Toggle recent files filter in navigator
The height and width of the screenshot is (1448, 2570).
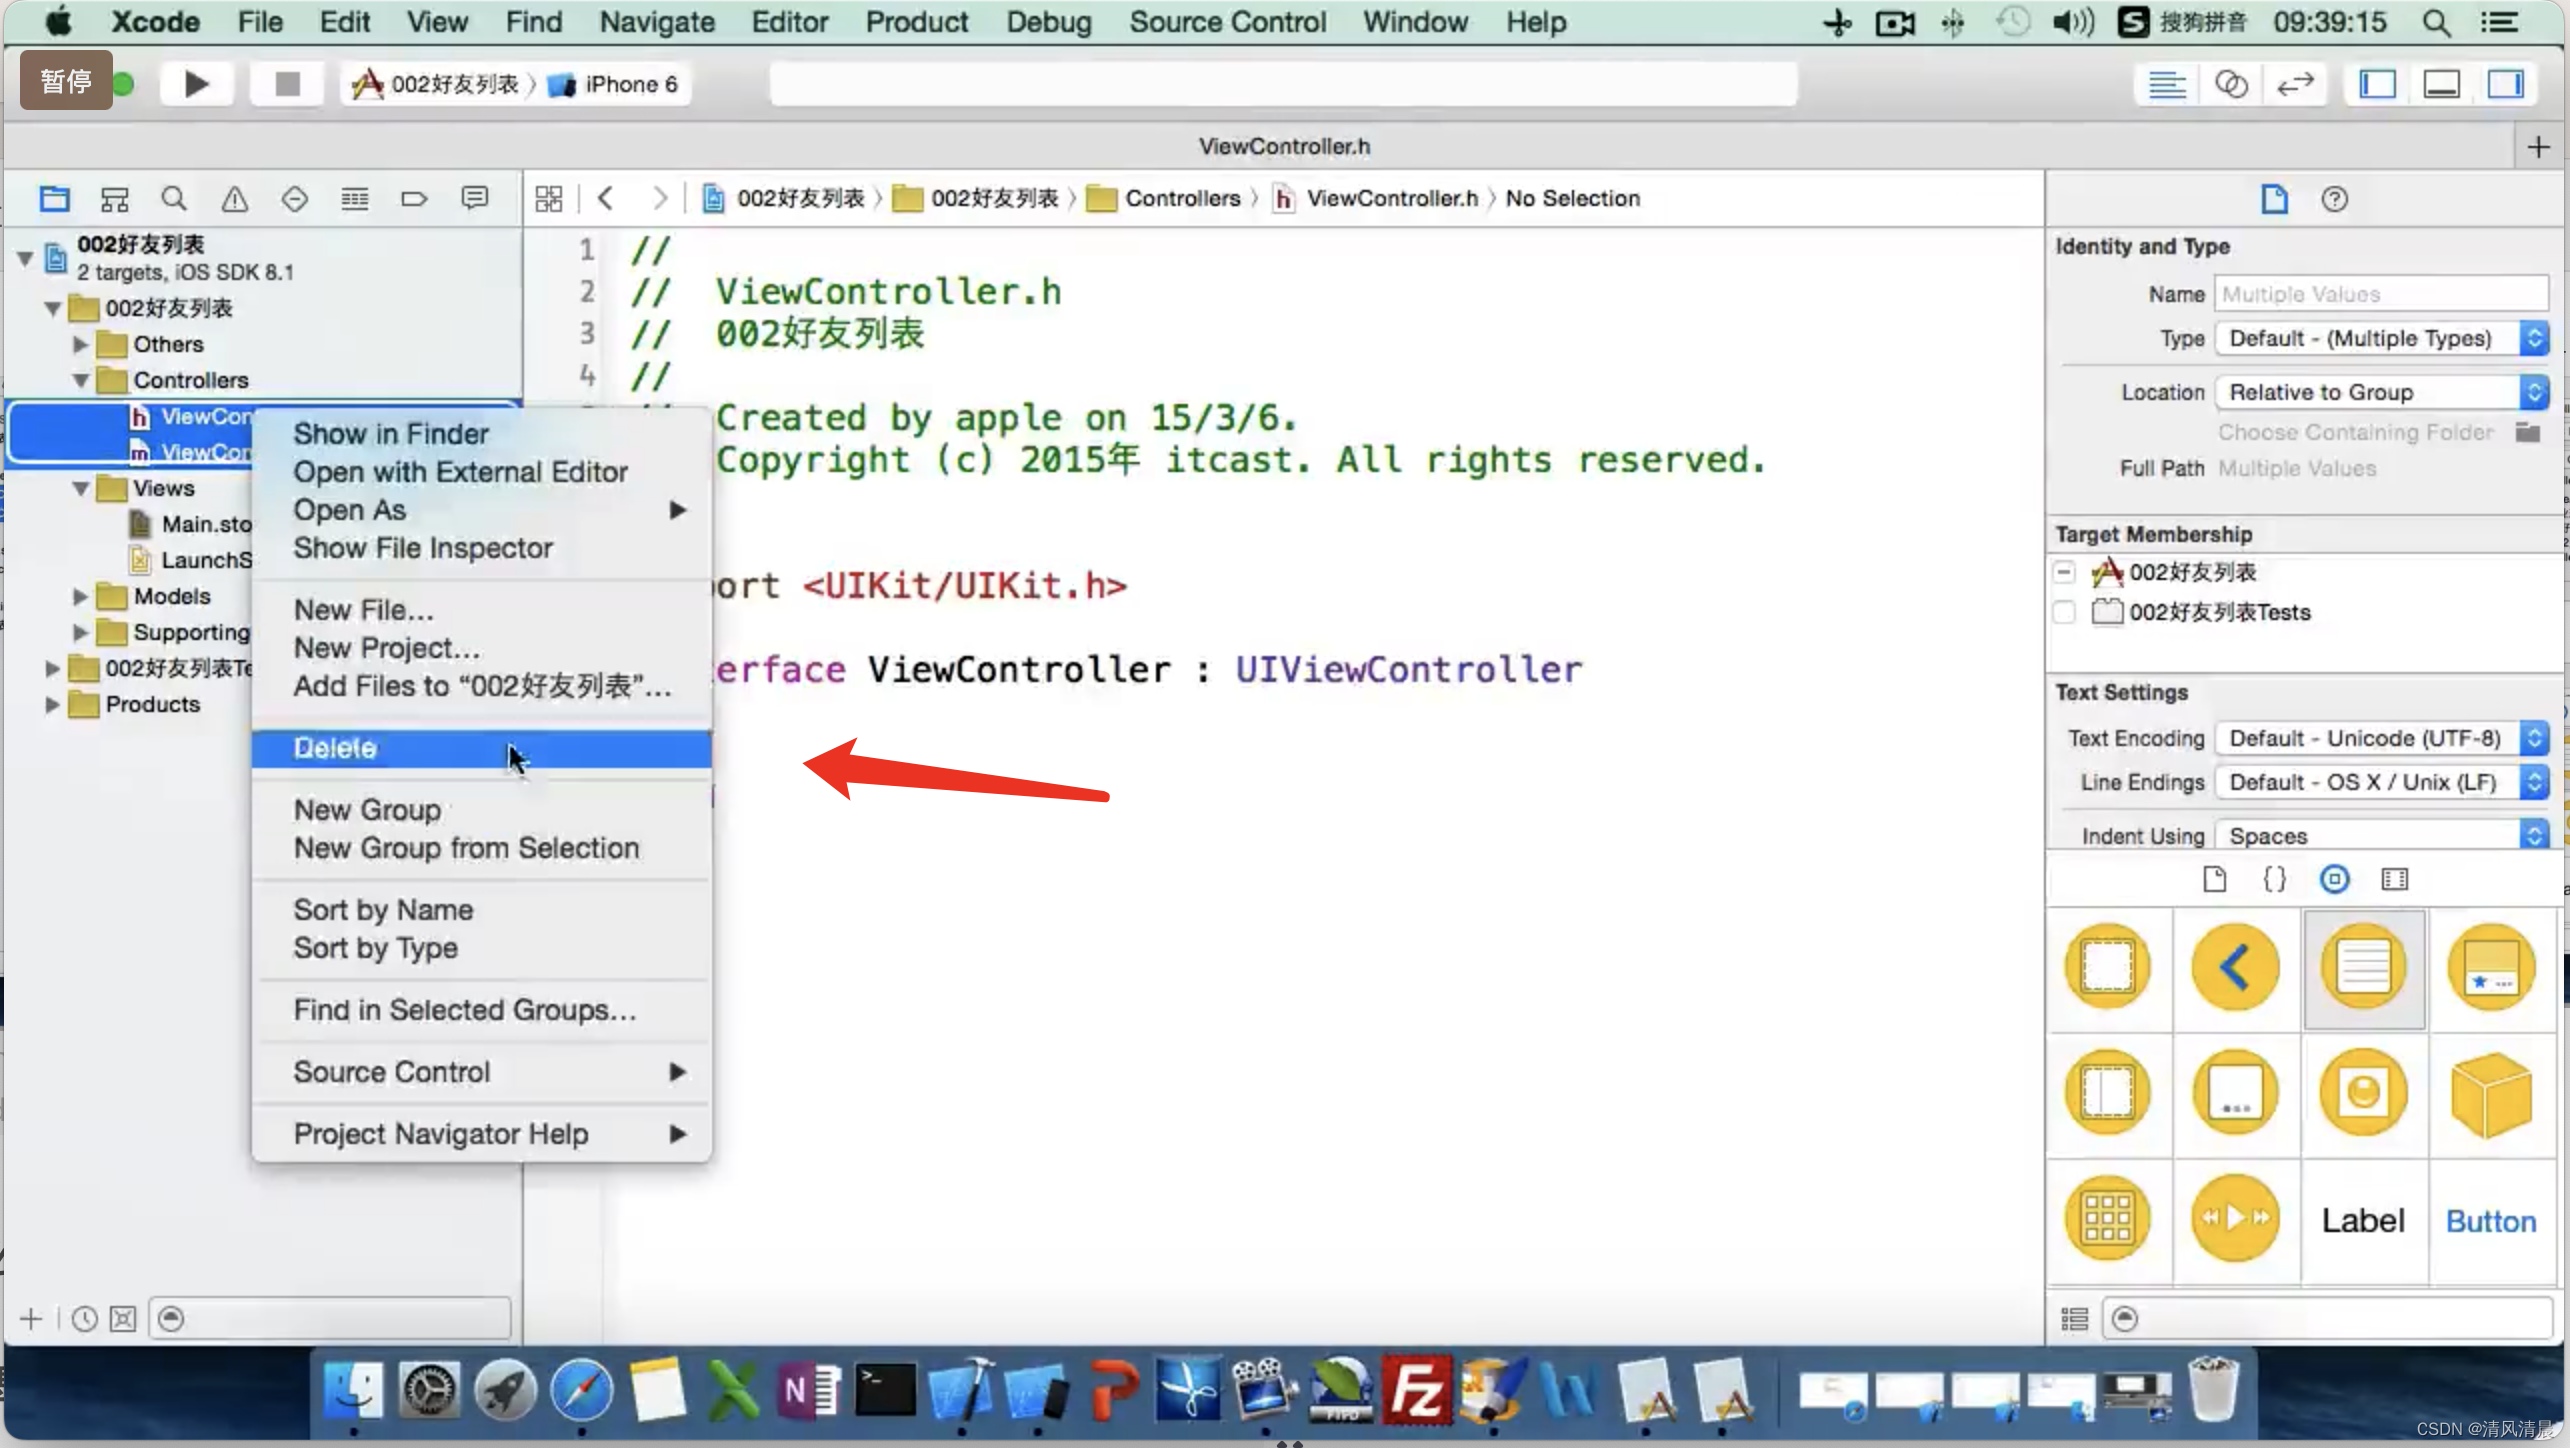(x=84, y=1319)
